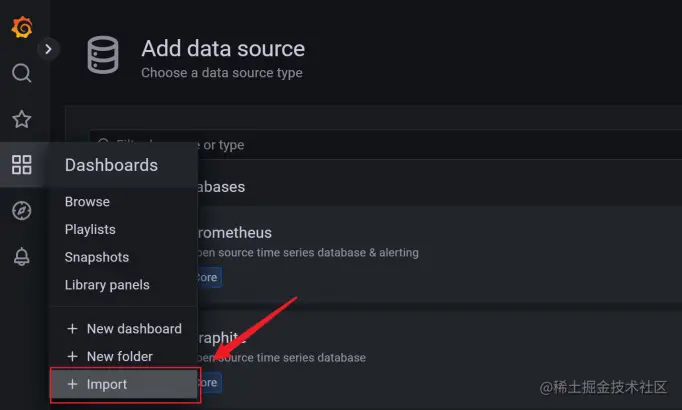Select Browse in the Dashboards menu
682x410 pixels.
pos(87,202)
